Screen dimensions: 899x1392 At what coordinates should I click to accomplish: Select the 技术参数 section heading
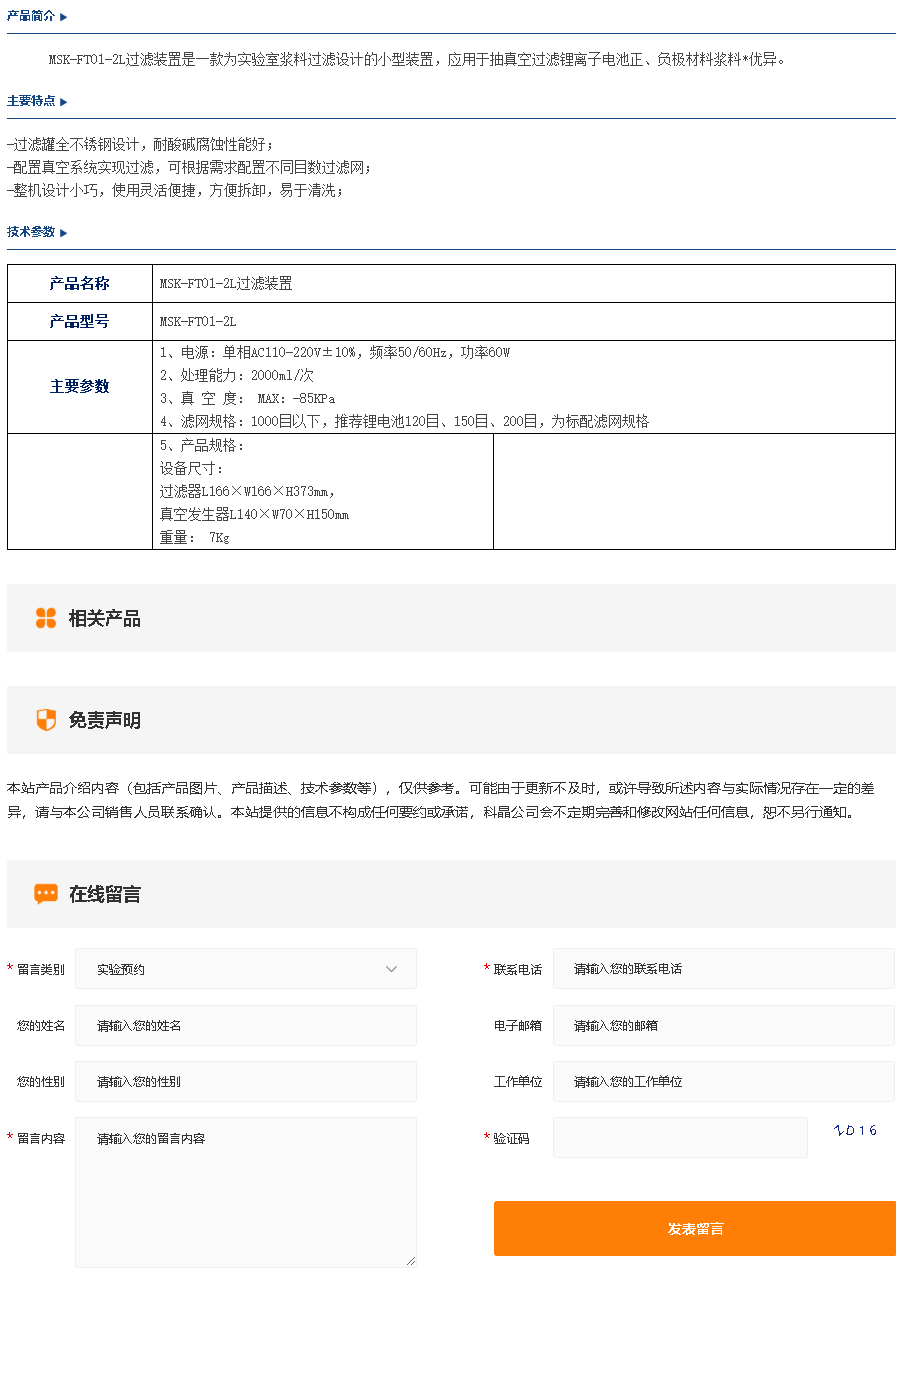pyautogui.click(x=31, y=232)
